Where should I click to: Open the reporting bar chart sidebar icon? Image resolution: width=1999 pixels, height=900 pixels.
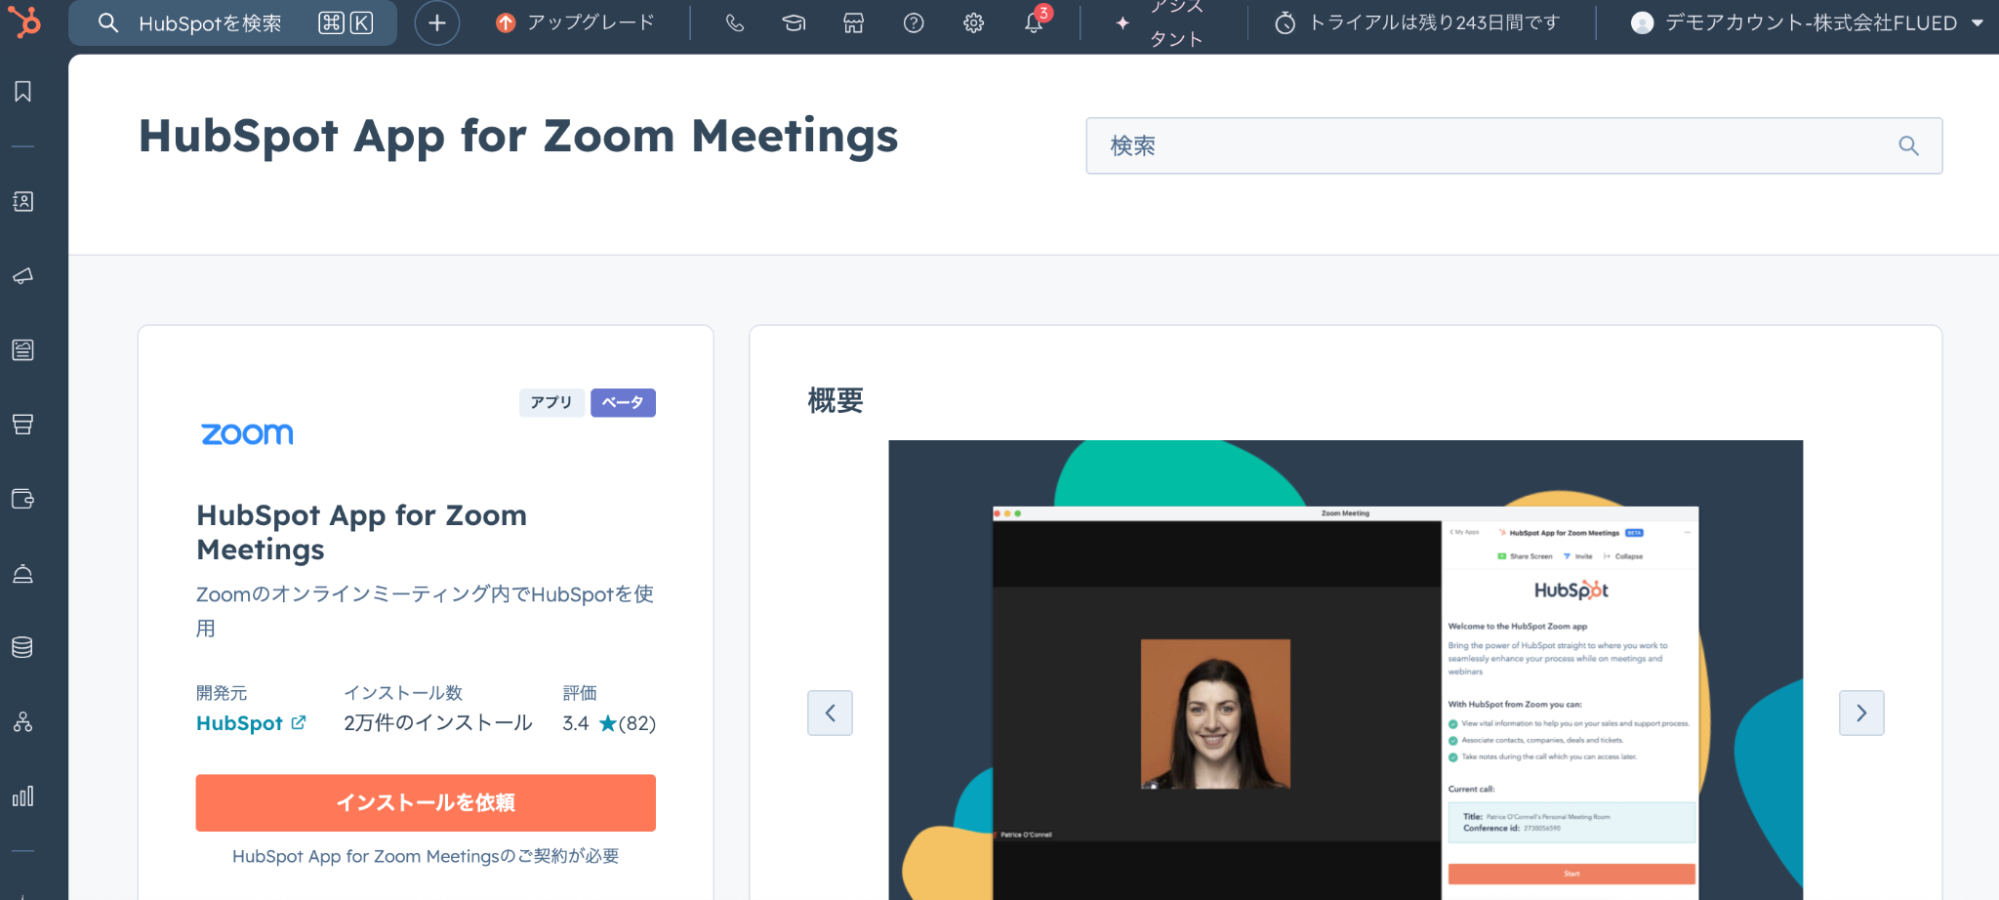pos(23,797)
